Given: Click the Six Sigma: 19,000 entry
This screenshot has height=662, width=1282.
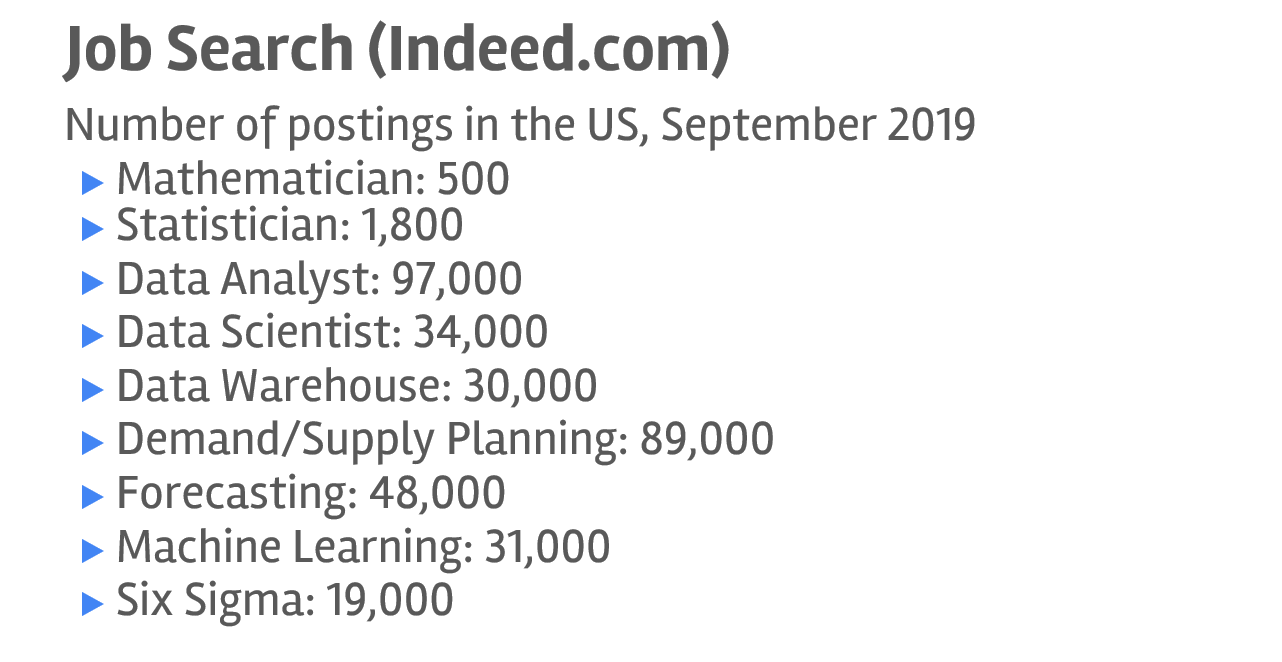Looking at the screenshot, I should 285,601.
